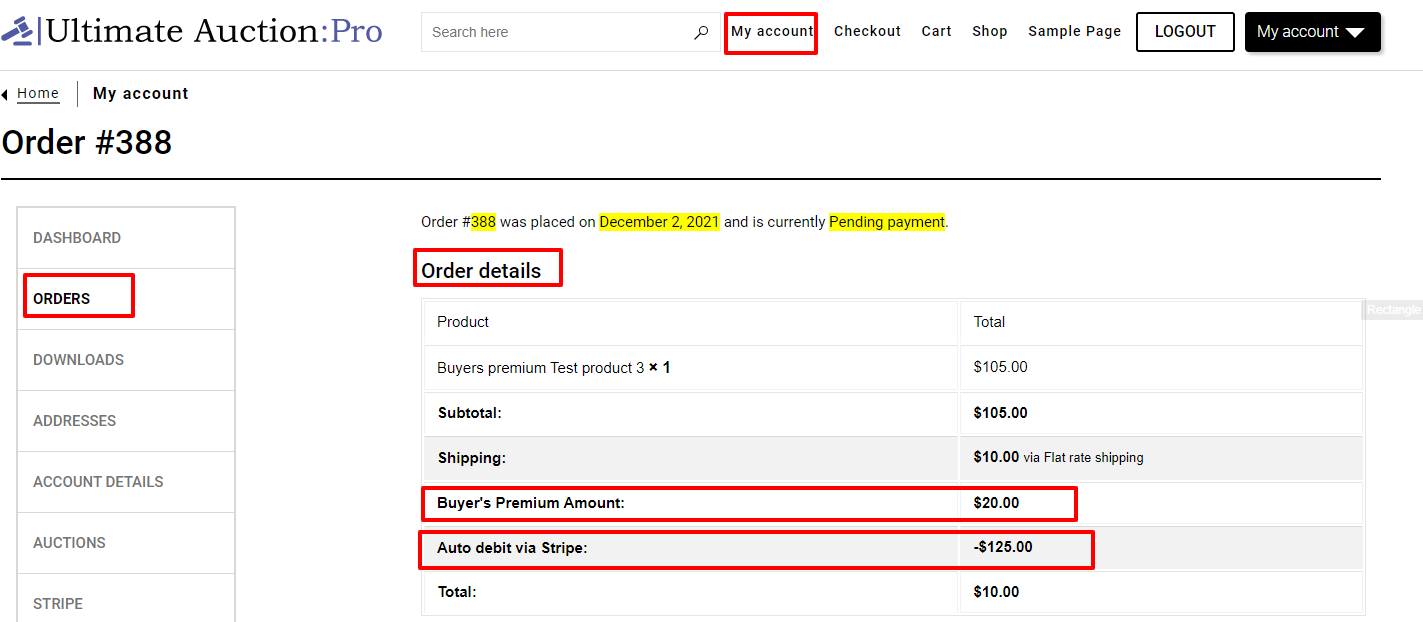Go to the Checkout page
Screen dimensions: 1423x622
point(867,31)
